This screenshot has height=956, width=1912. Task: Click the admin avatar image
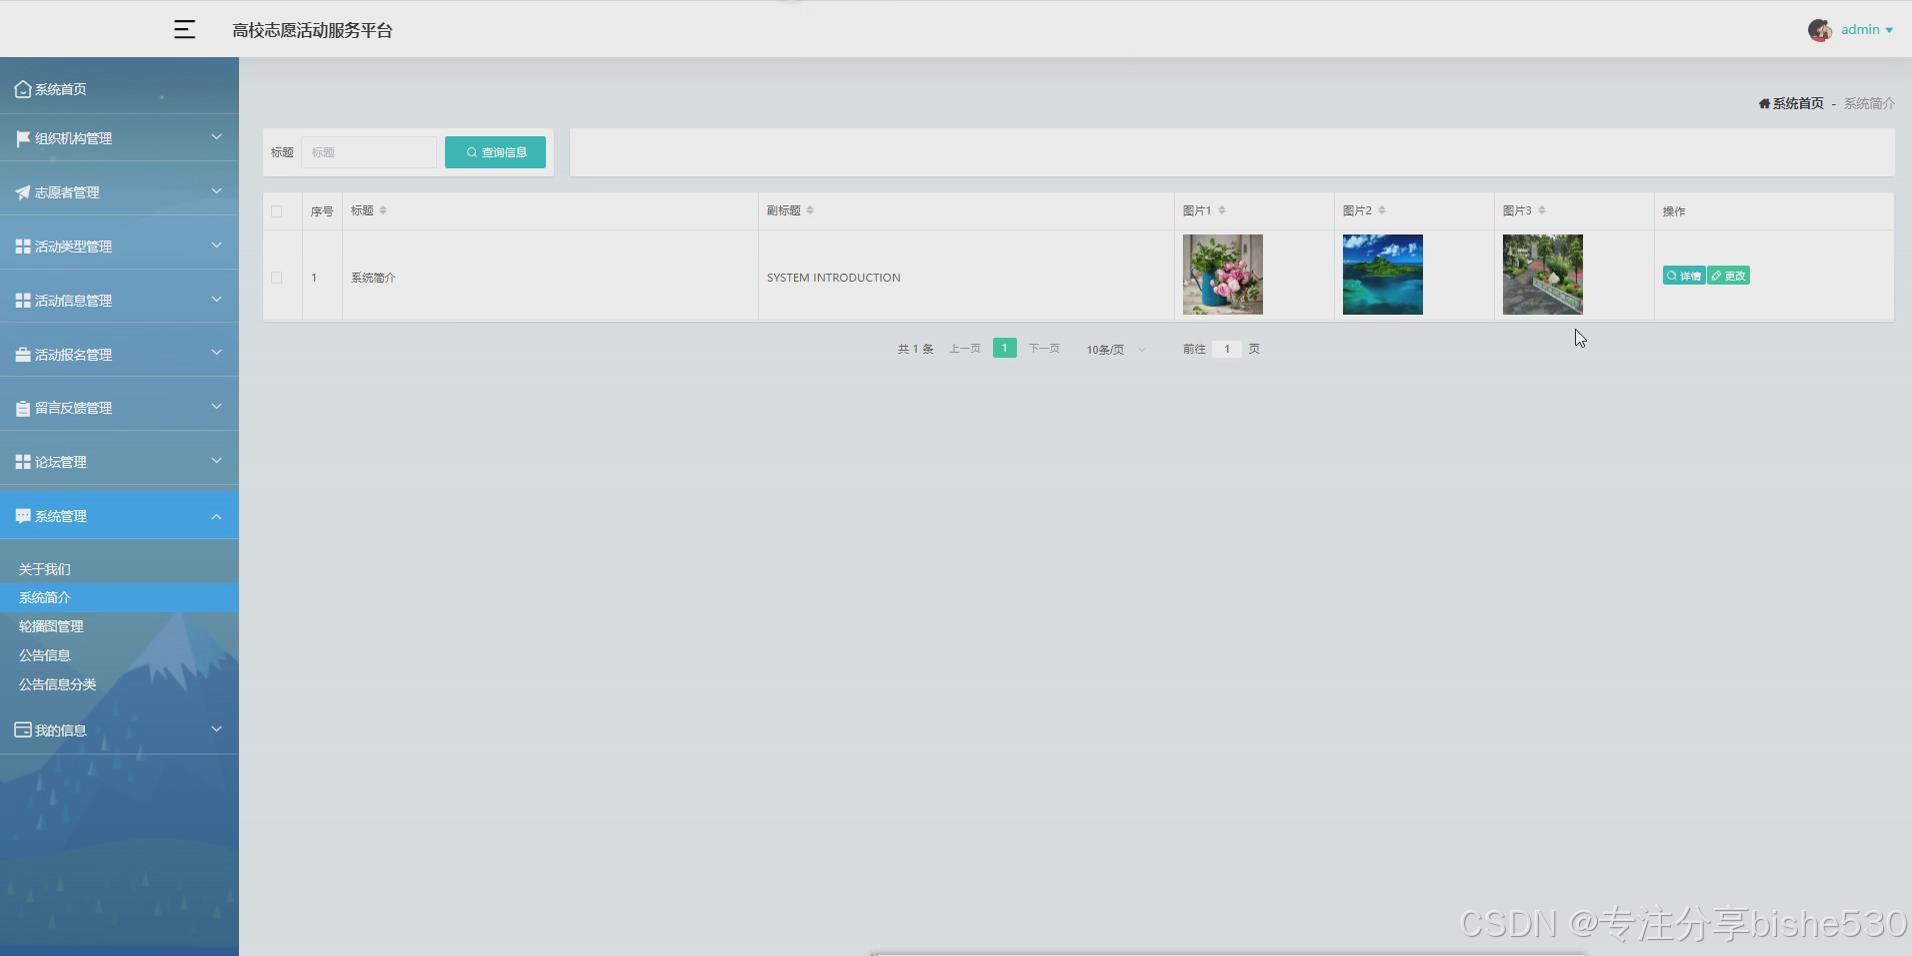[x=1819, y=30]
